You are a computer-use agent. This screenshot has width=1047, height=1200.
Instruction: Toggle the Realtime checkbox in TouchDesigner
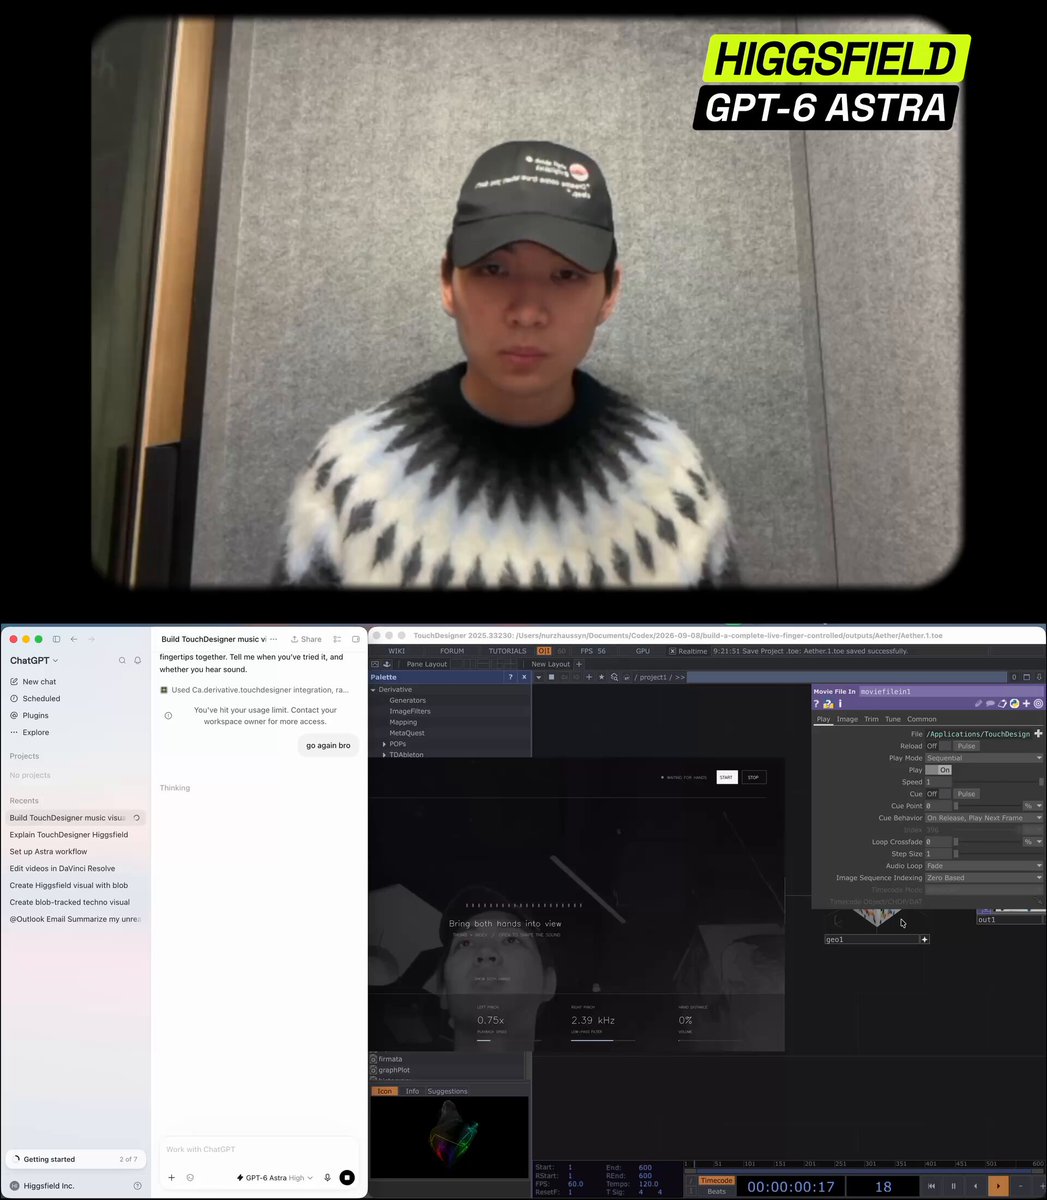click(x=673, y=651)
